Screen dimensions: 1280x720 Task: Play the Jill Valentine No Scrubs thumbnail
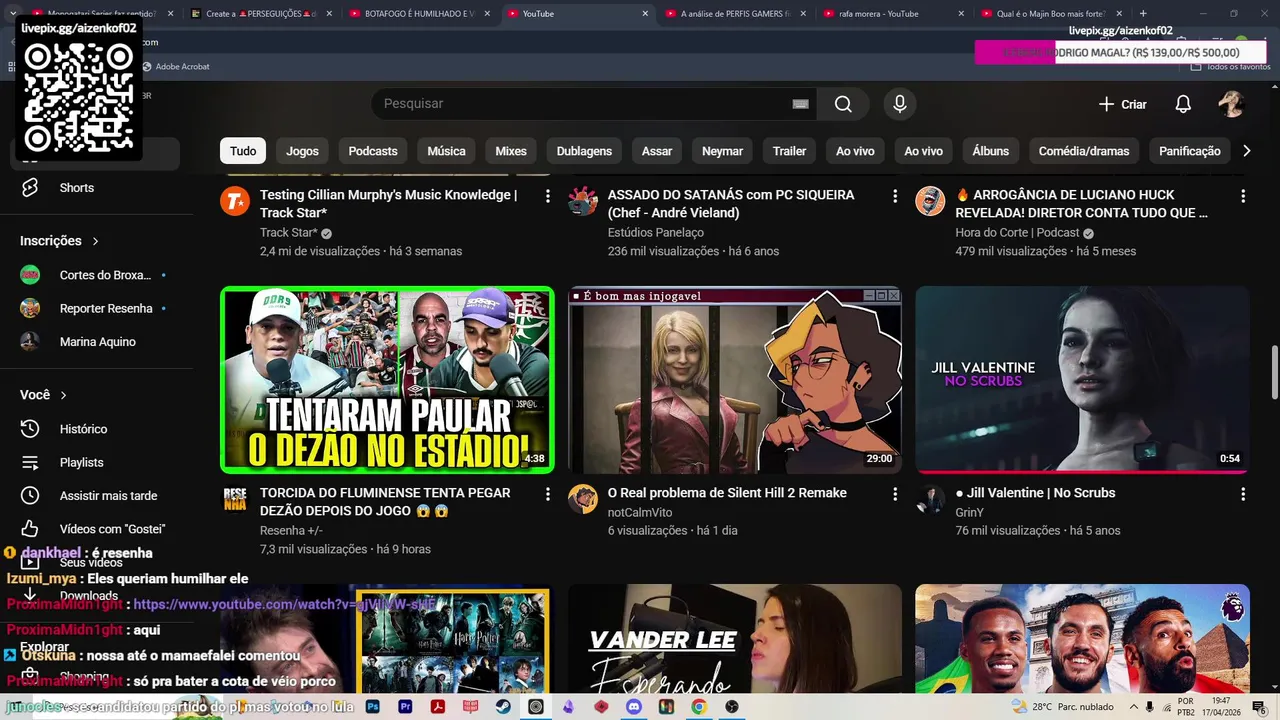click(1083, 380)
